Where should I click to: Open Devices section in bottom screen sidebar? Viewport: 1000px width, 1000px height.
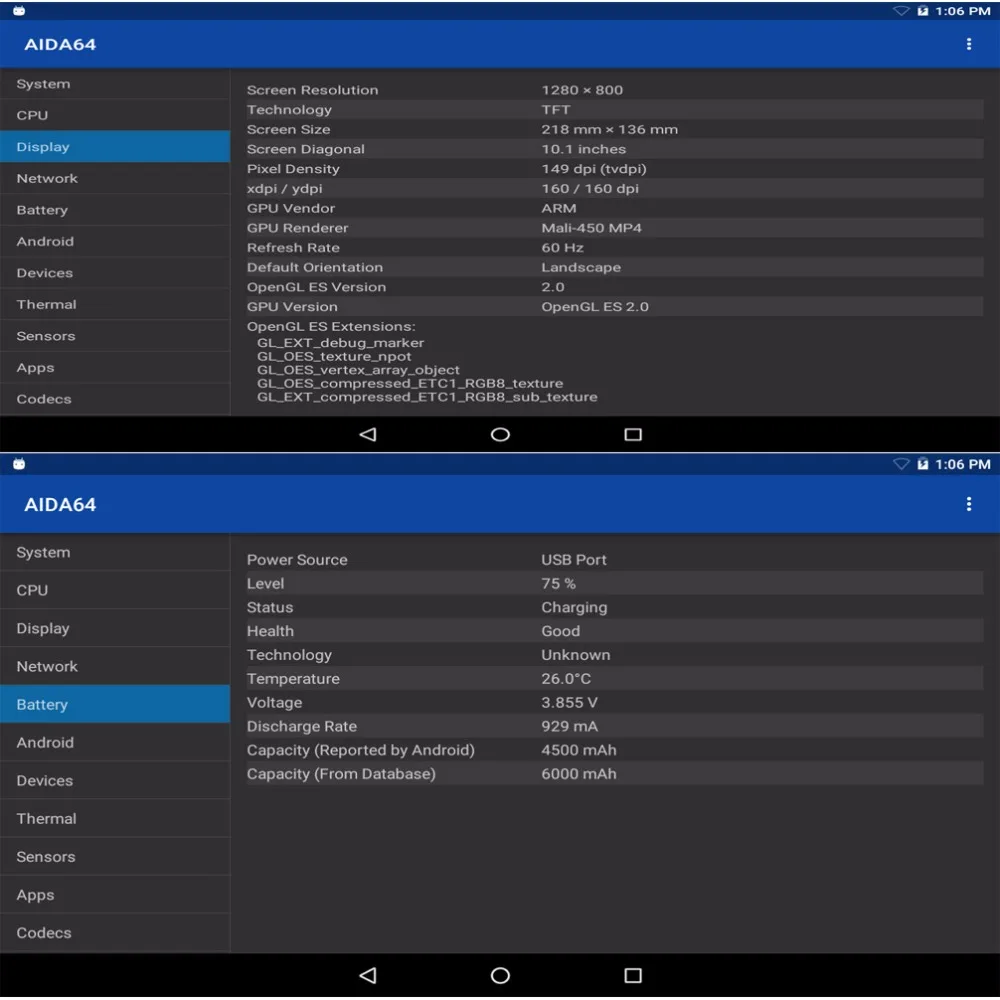[x=115, y=781]
